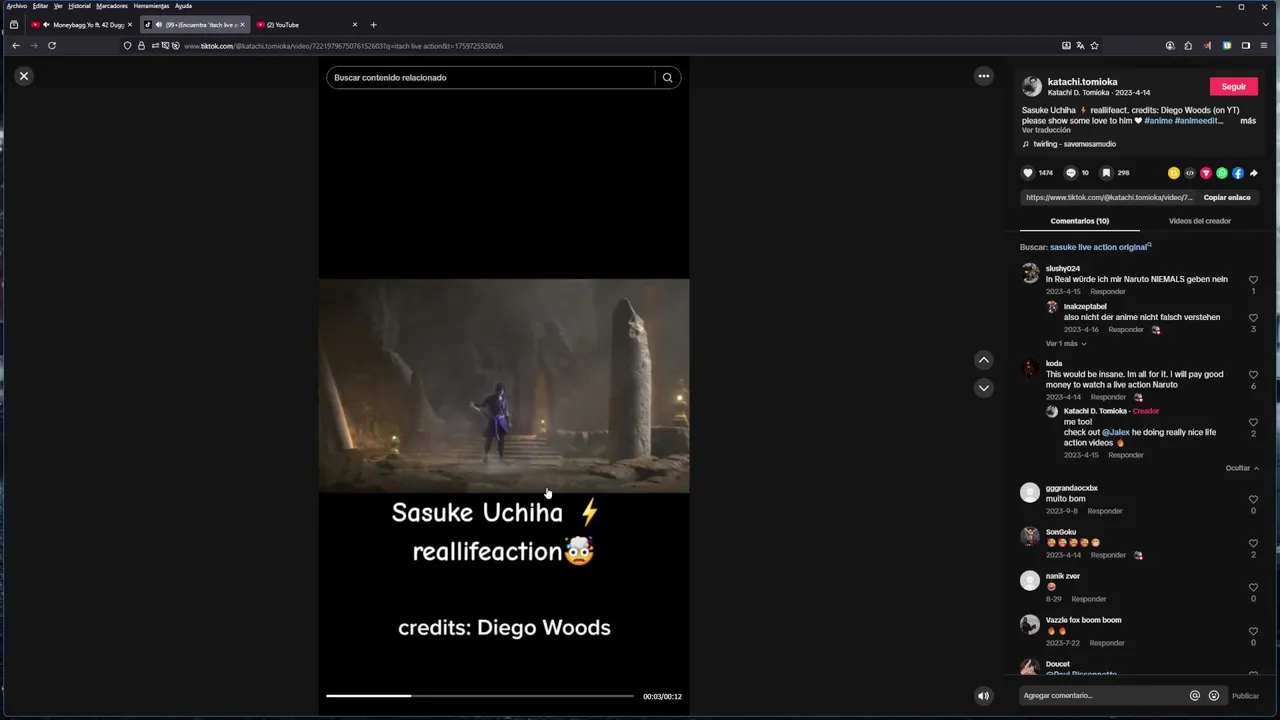Like koda's comment

pyautogui.click(x=1253, y=375)
